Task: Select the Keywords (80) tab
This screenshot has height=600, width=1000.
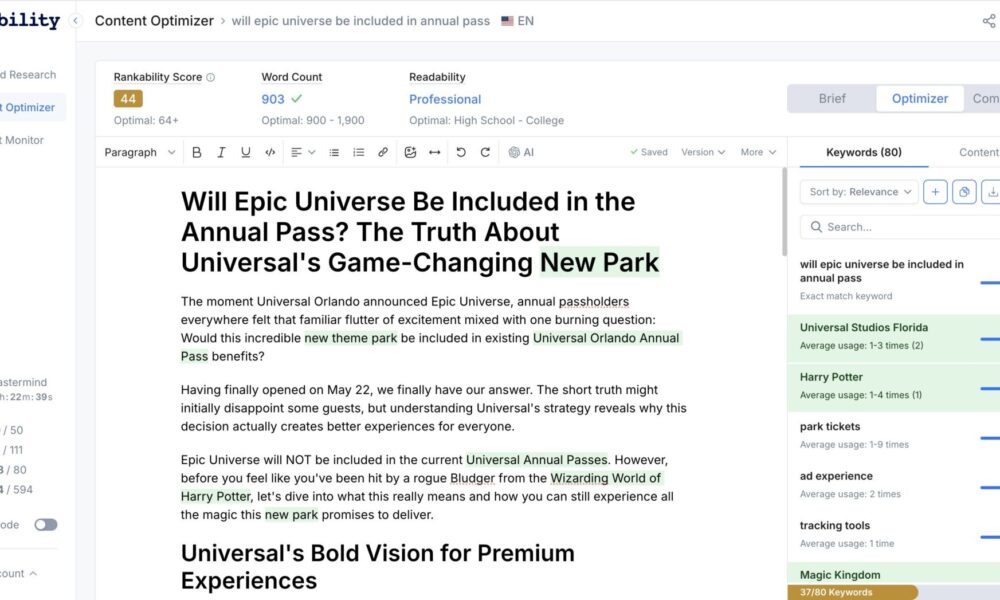Action: [x=864, y=152]
